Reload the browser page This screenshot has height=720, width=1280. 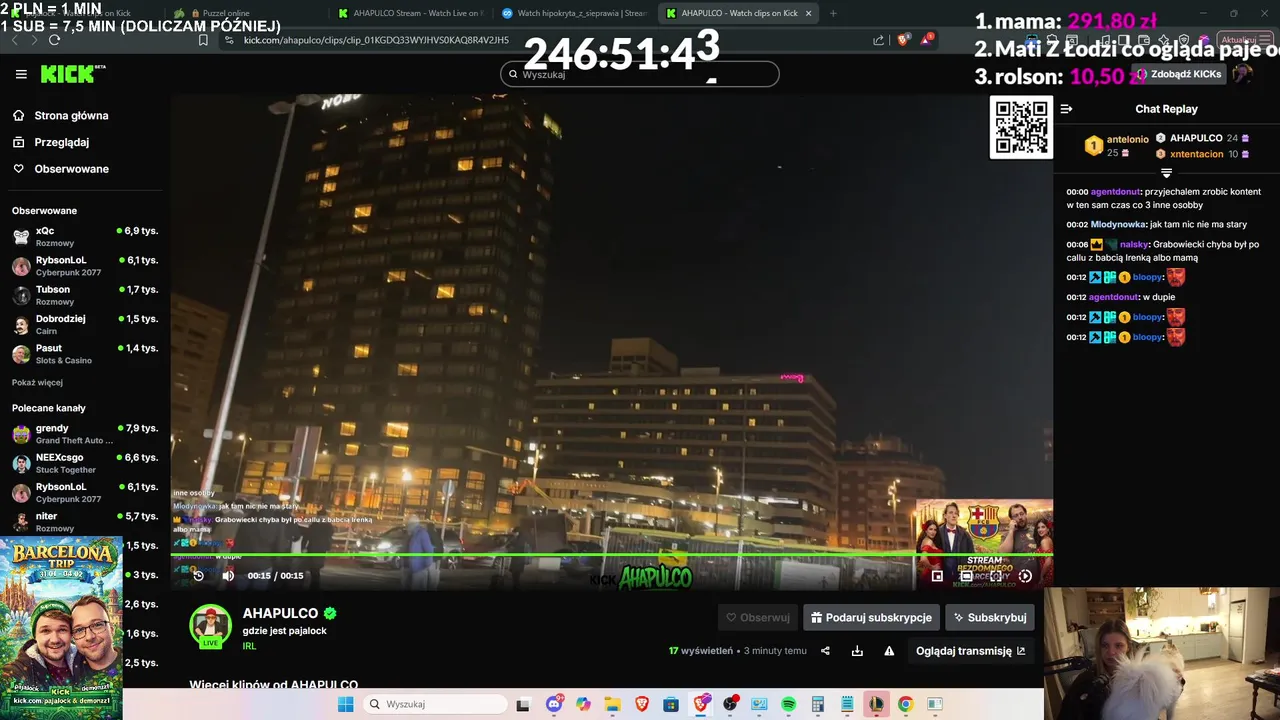(54, 40)
